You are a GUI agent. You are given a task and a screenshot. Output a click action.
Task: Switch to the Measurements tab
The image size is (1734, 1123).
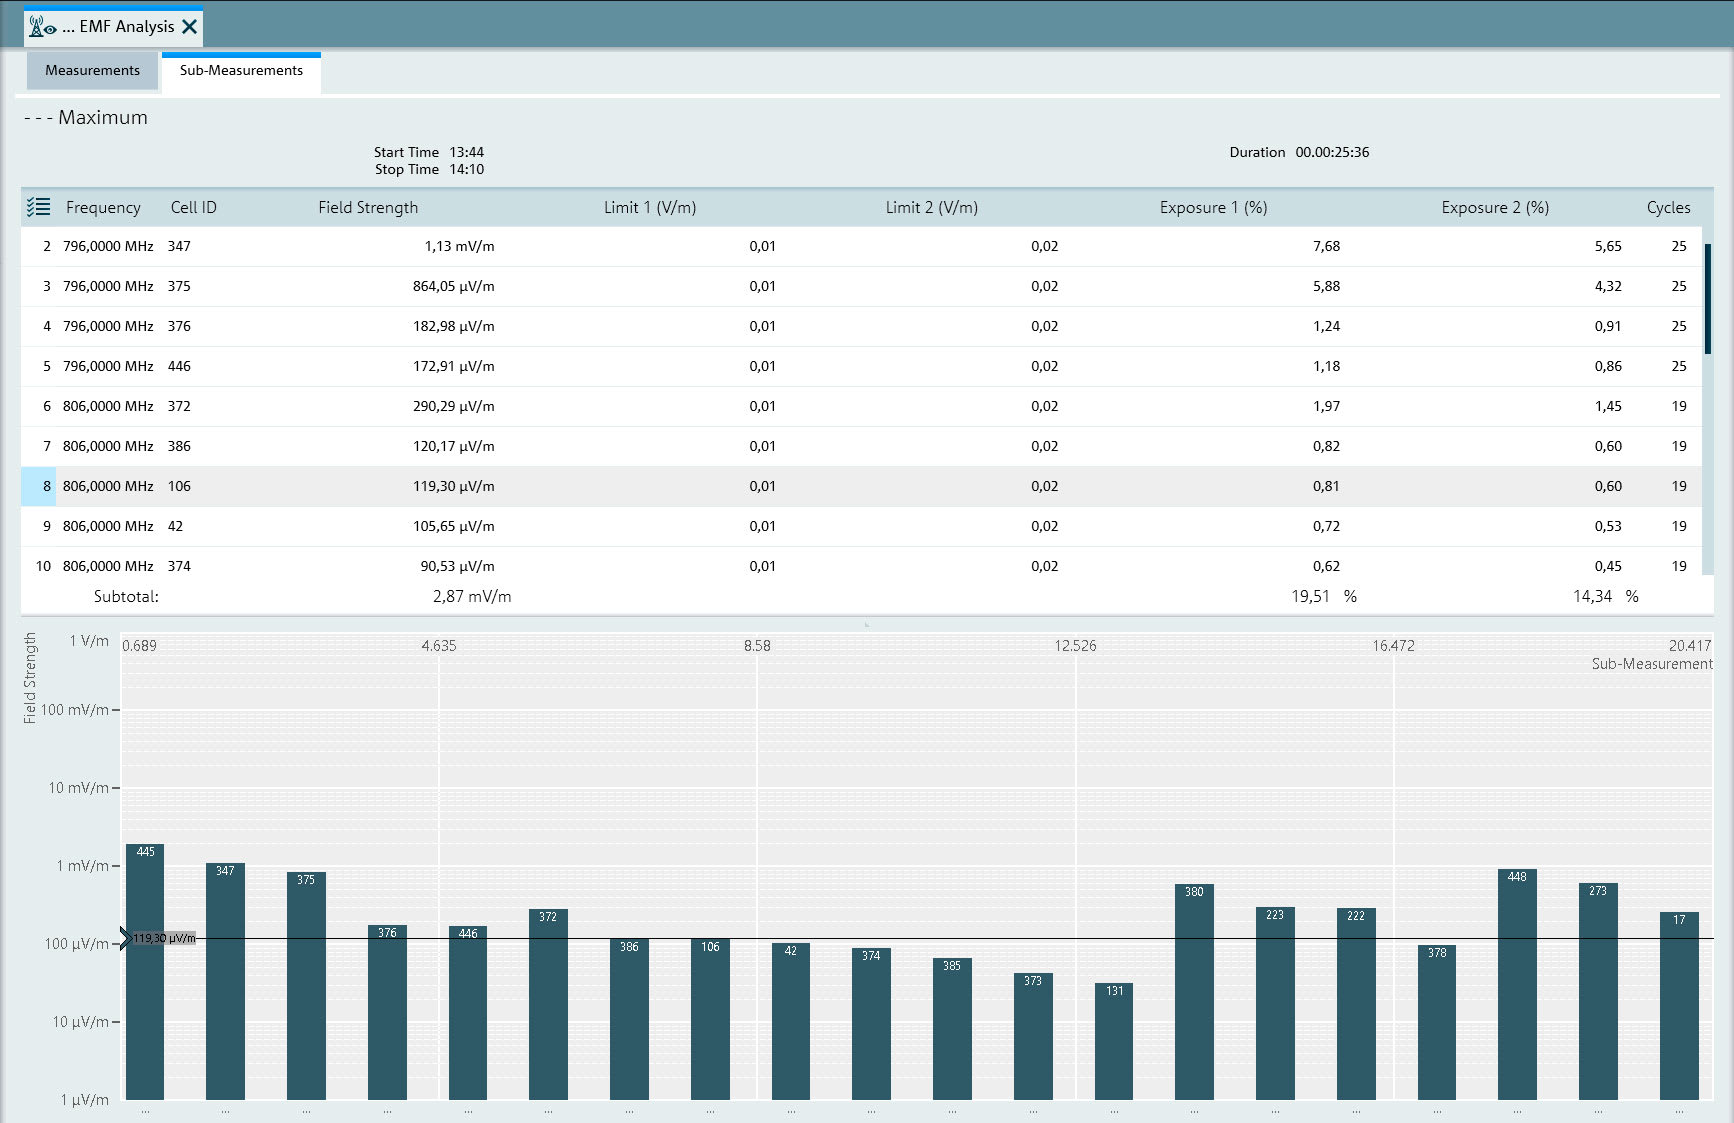(91, 70)
